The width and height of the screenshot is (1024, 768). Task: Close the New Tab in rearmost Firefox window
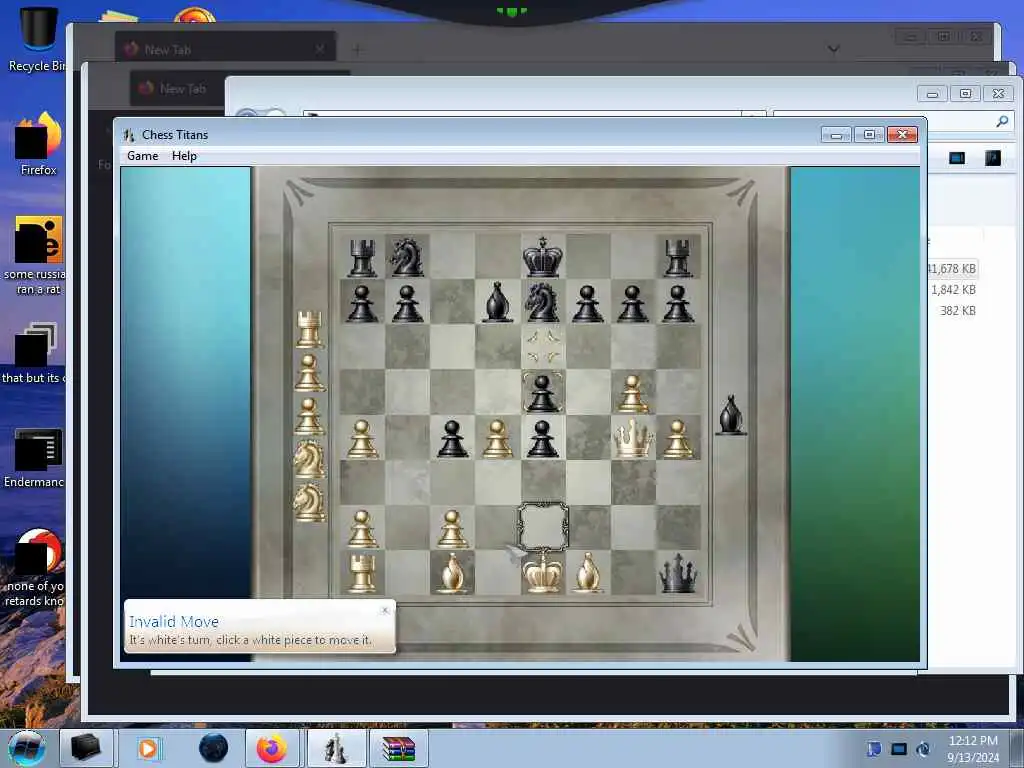pyautogui.click(x=319, y=49)
